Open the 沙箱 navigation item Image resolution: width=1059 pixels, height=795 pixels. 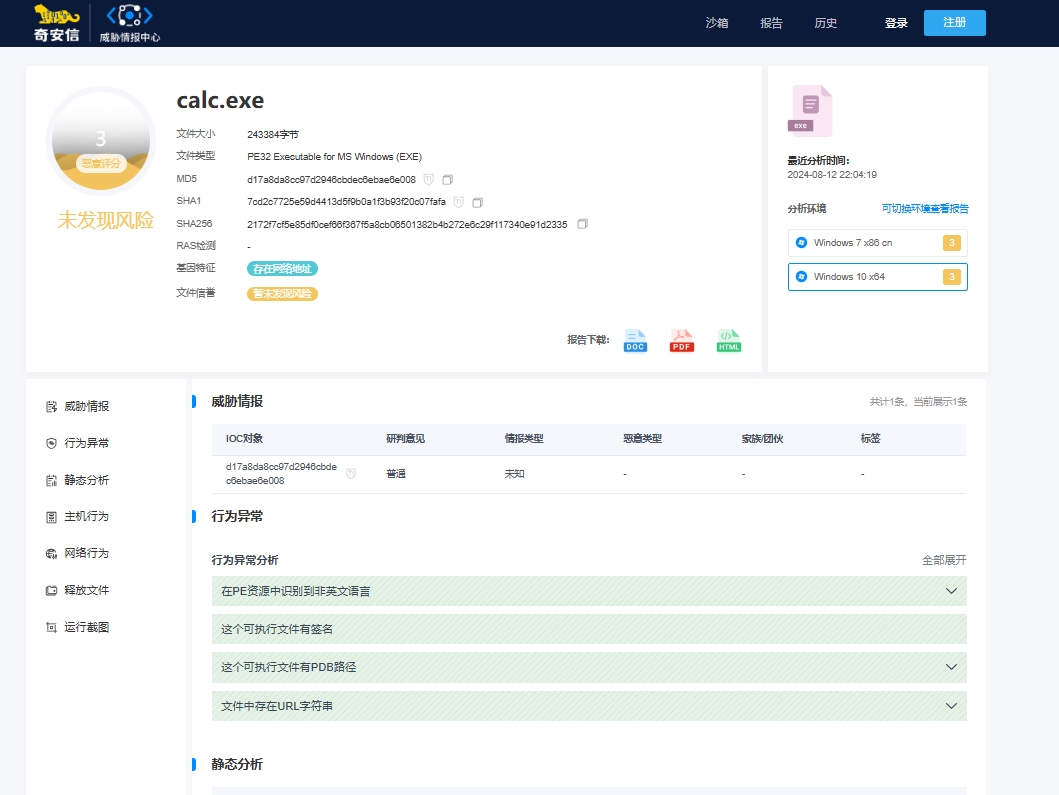717,23
